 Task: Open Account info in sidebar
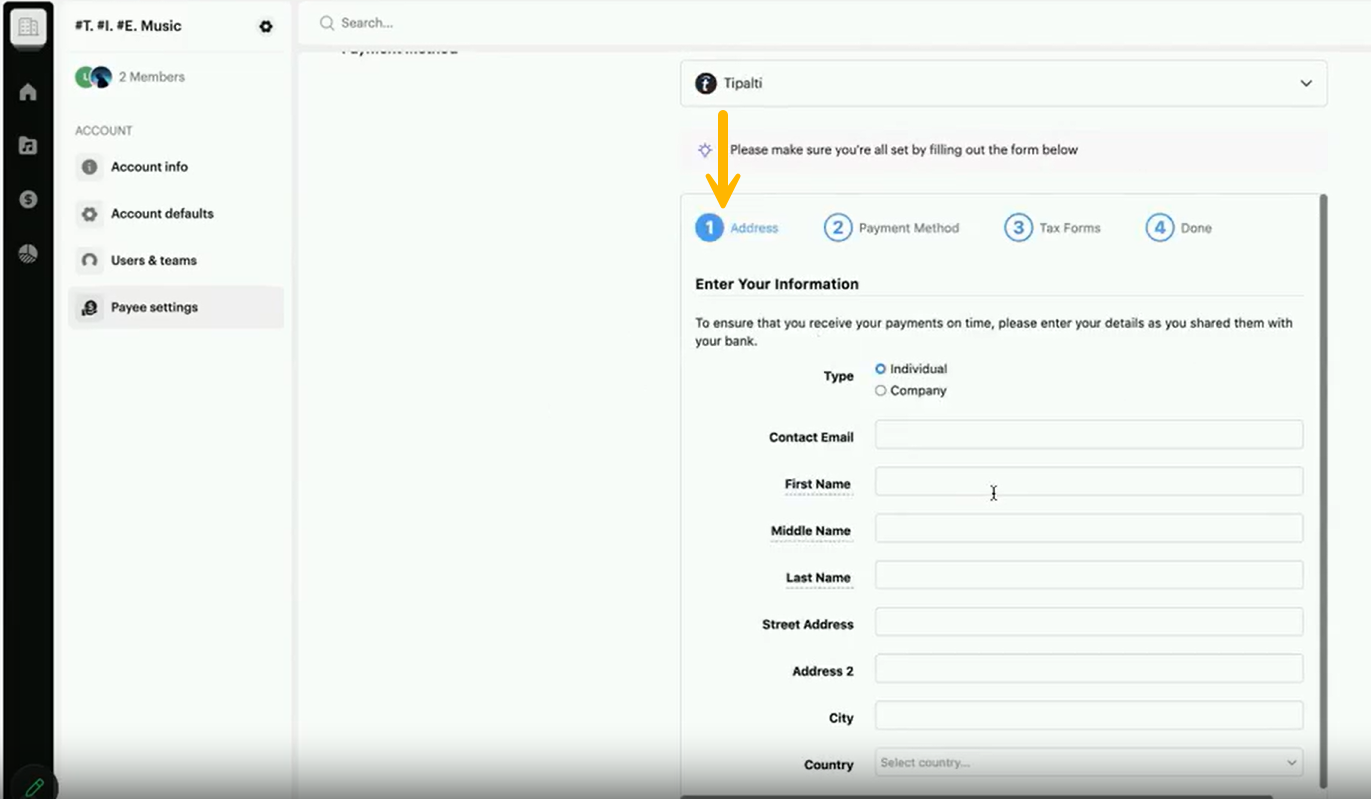pyautogui.click(x=149, y=167)
